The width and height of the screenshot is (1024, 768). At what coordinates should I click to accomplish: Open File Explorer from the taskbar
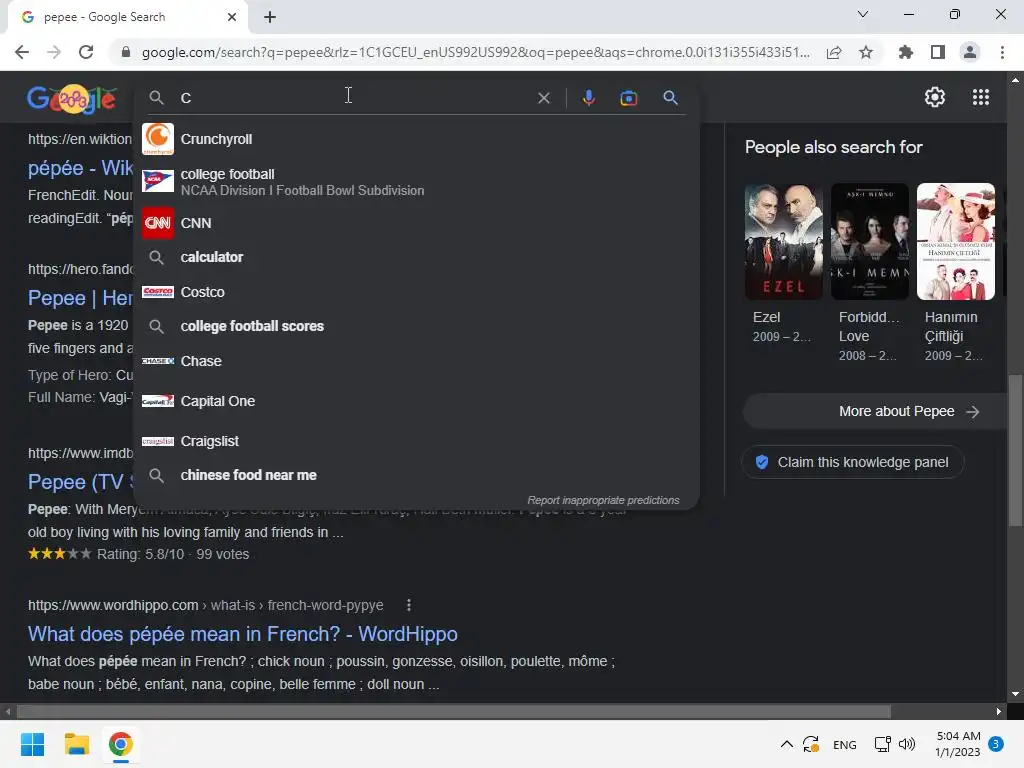(76, 744)
